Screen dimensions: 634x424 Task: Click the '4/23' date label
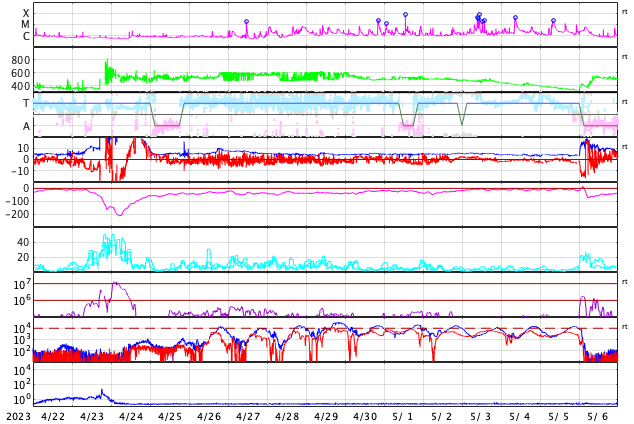(92, 416)
